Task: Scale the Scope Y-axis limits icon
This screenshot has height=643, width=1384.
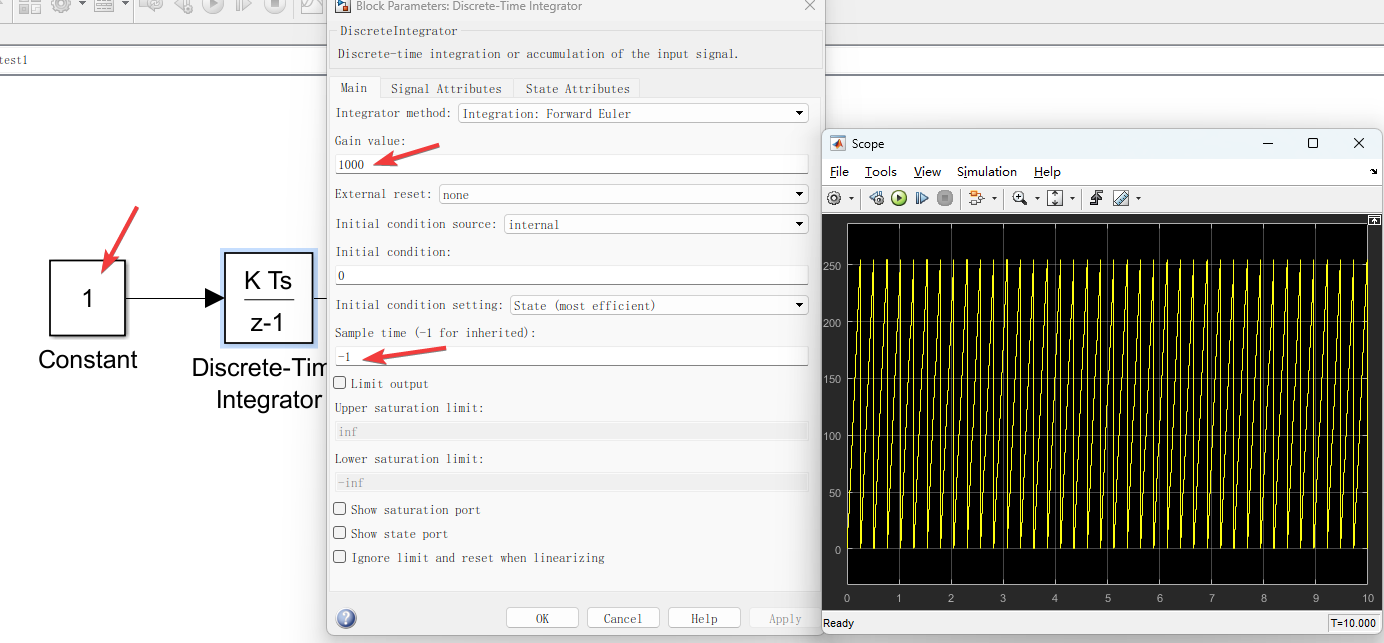Action: coord(1055,198)
